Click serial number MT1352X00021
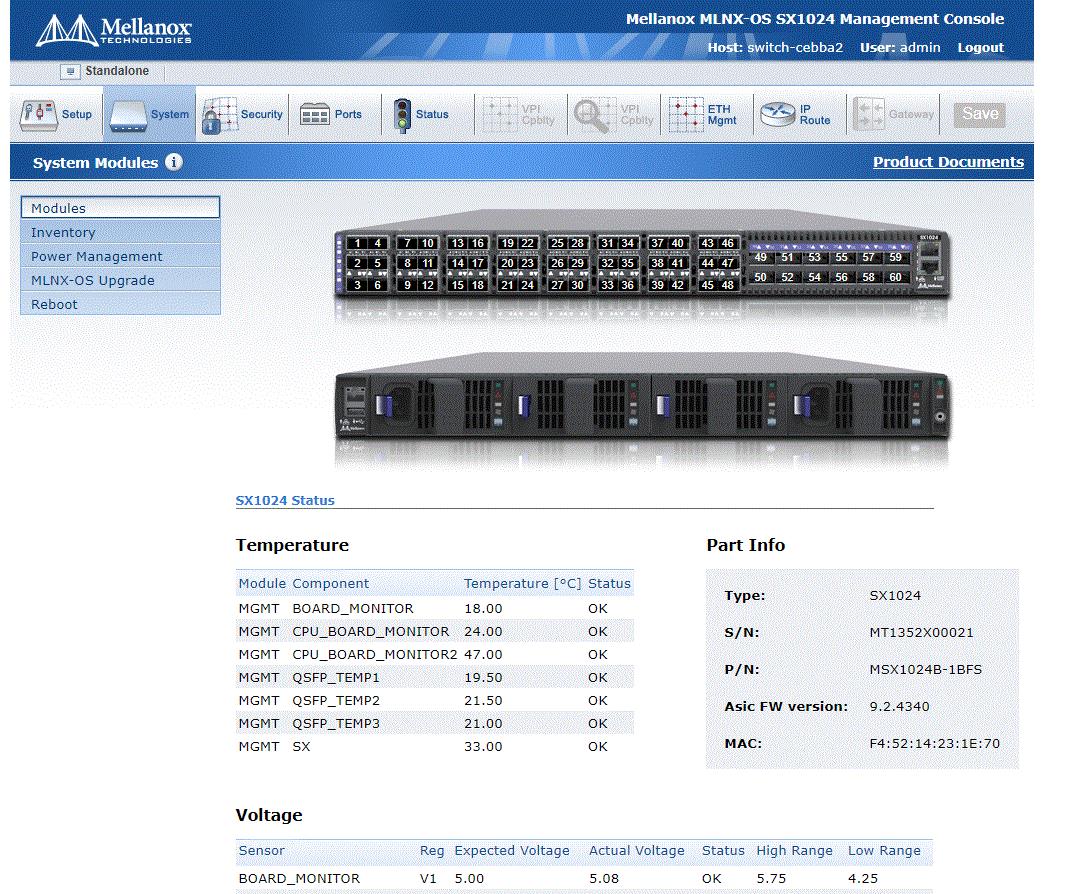This screenshot has width=1085, height=894. click(x=921, y=632)
